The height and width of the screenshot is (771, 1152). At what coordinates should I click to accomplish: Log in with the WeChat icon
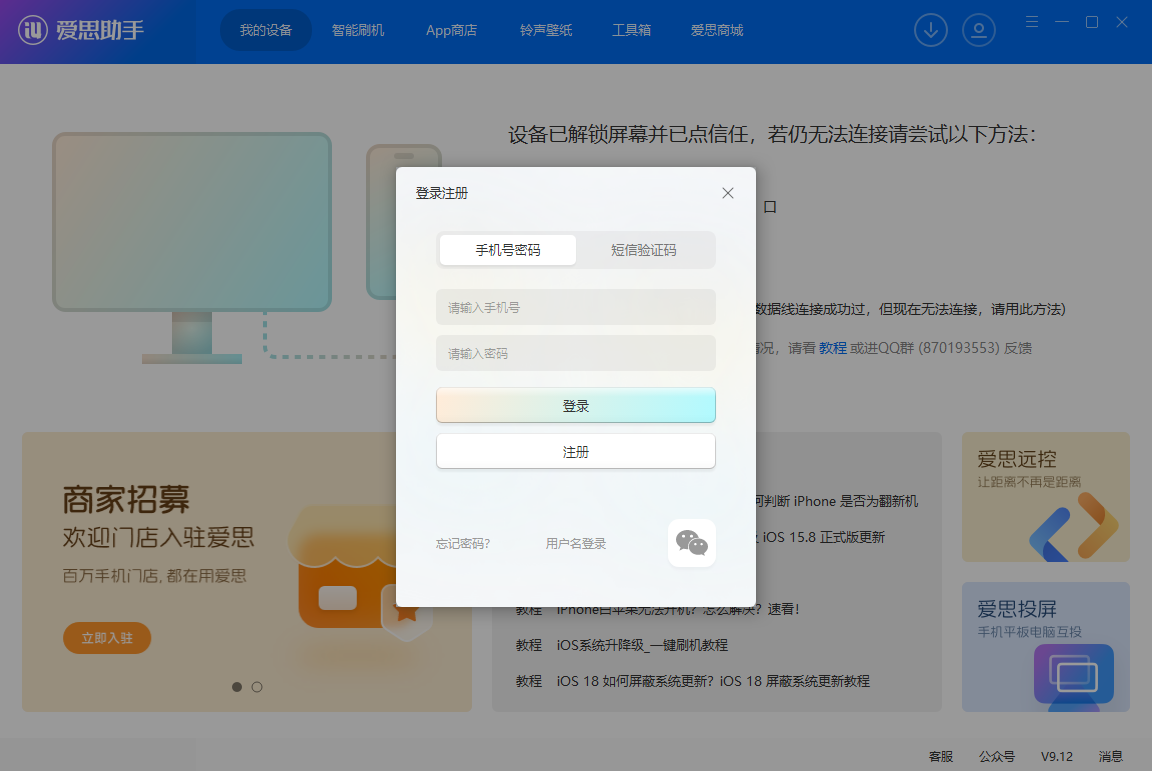[x=691, y=543]
